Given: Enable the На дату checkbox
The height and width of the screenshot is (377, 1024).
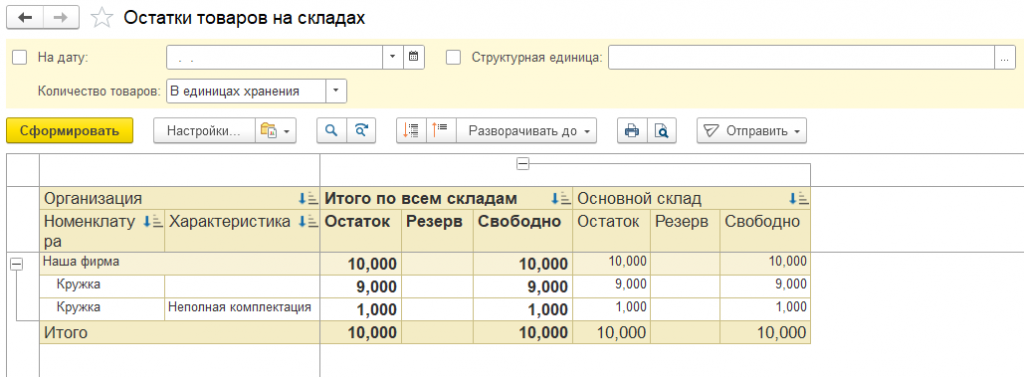Looking at the screenshot, I should pos(20,57).
